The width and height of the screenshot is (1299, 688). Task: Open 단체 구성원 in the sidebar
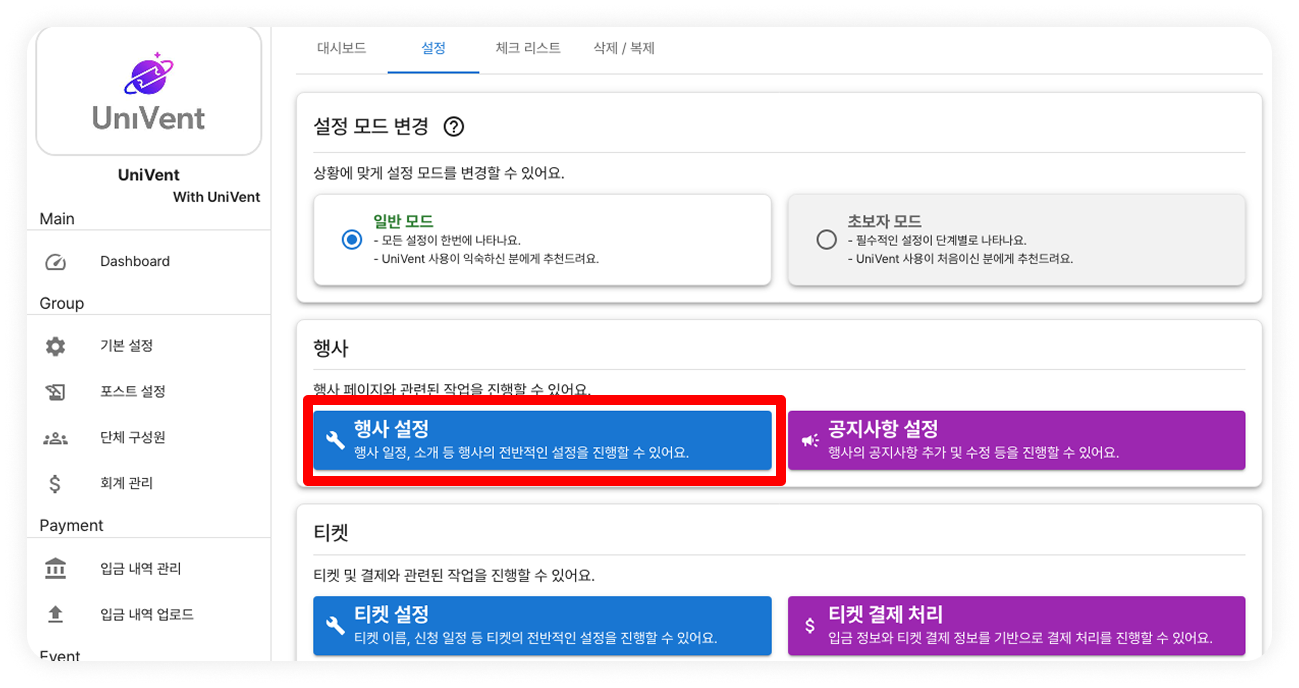[149, 438]
